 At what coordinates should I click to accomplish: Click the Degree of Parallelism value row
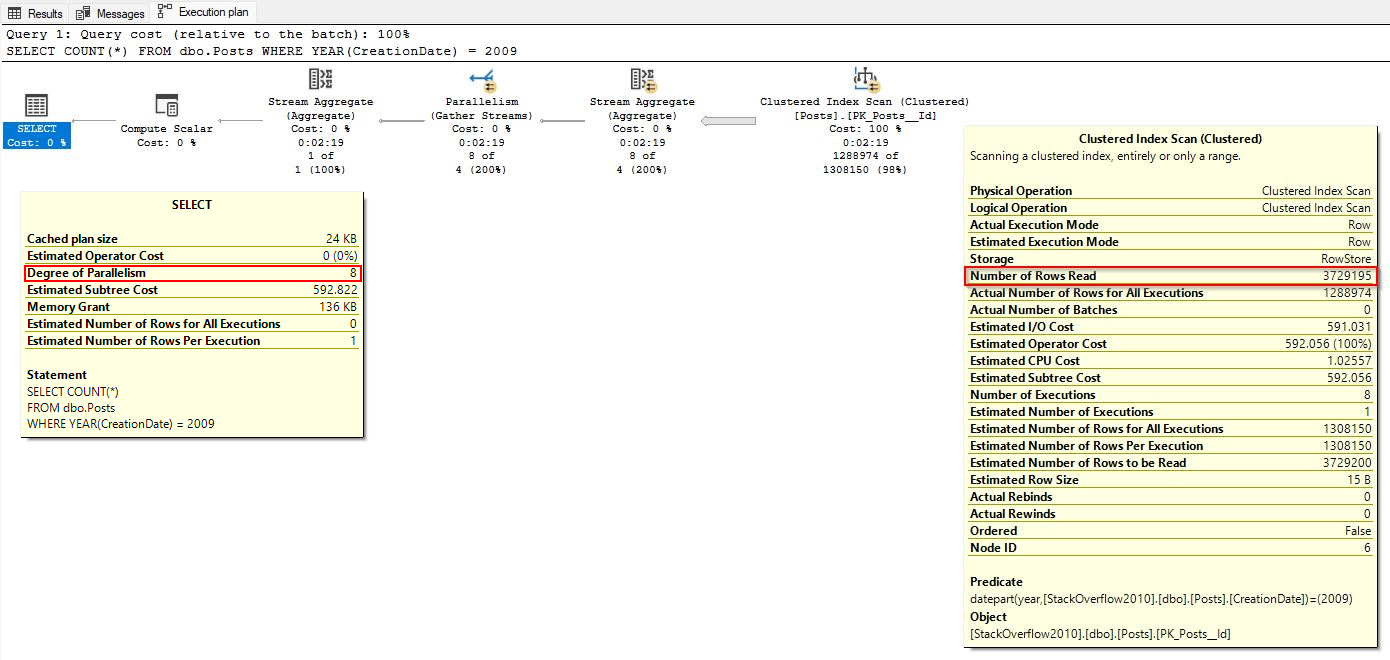(192, 273)
